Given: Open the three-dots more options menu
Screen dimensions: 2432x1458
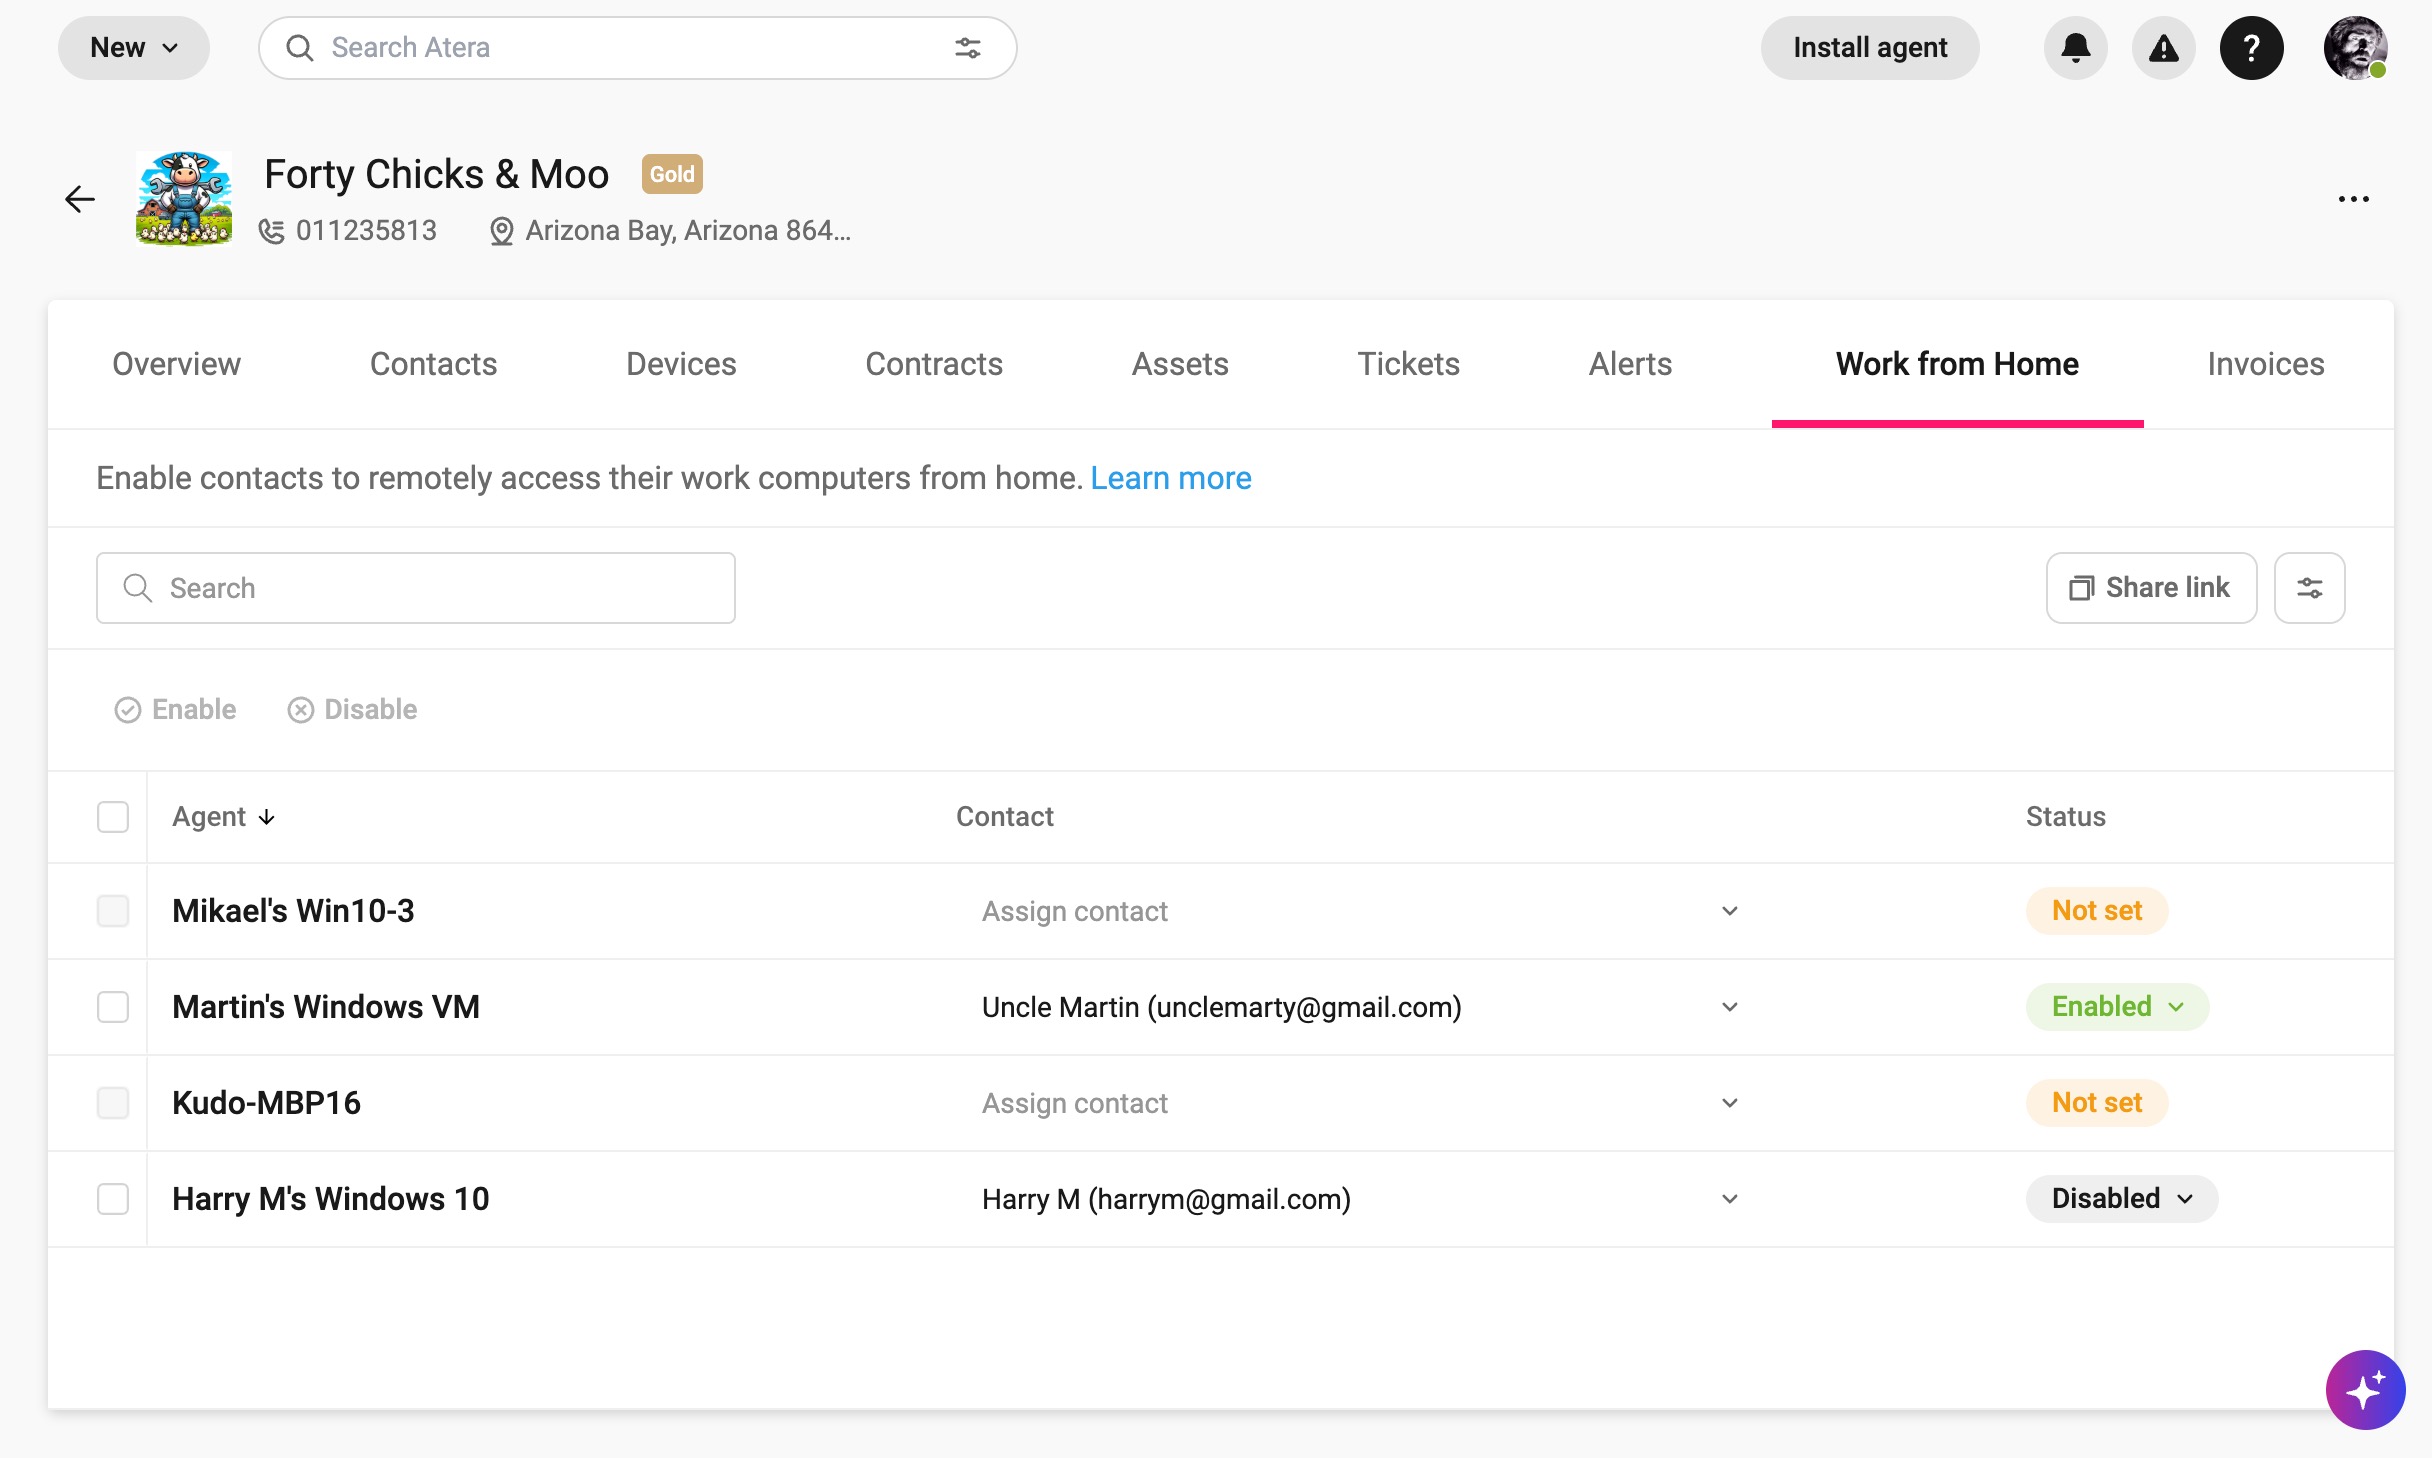Looking at the screenshot, I should 2354,199.
